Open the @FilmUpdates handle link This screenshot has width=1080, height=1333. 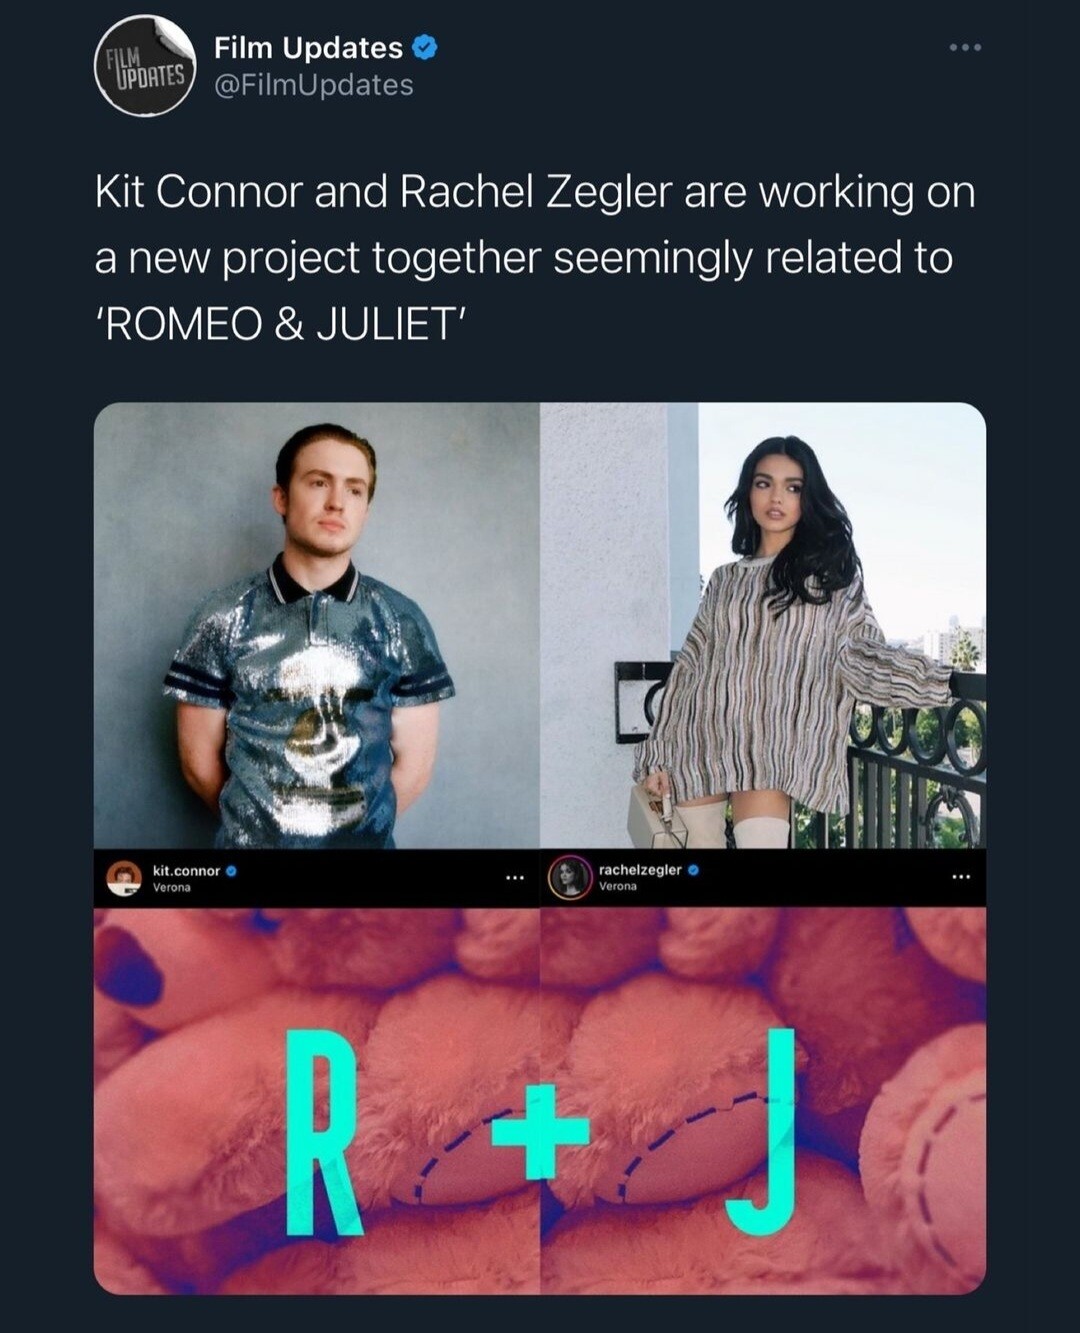[x=314, y=85]
